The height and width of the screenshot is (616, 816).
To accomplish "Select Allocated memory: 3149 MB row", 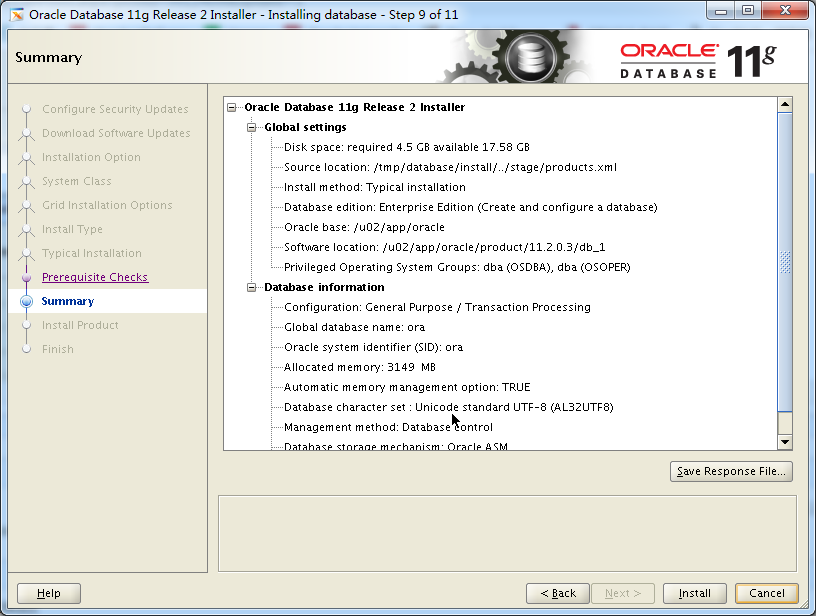I will point(360,368).
